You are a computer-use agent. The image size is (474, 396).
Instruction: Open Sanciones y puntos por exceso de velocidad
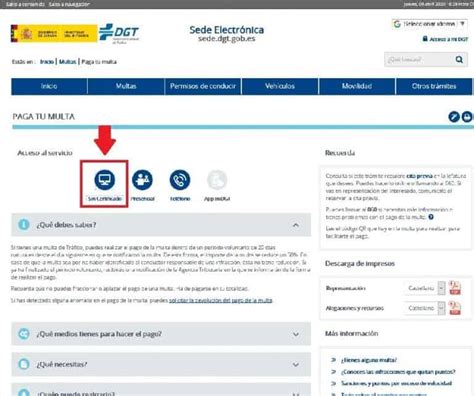point(396,383)
